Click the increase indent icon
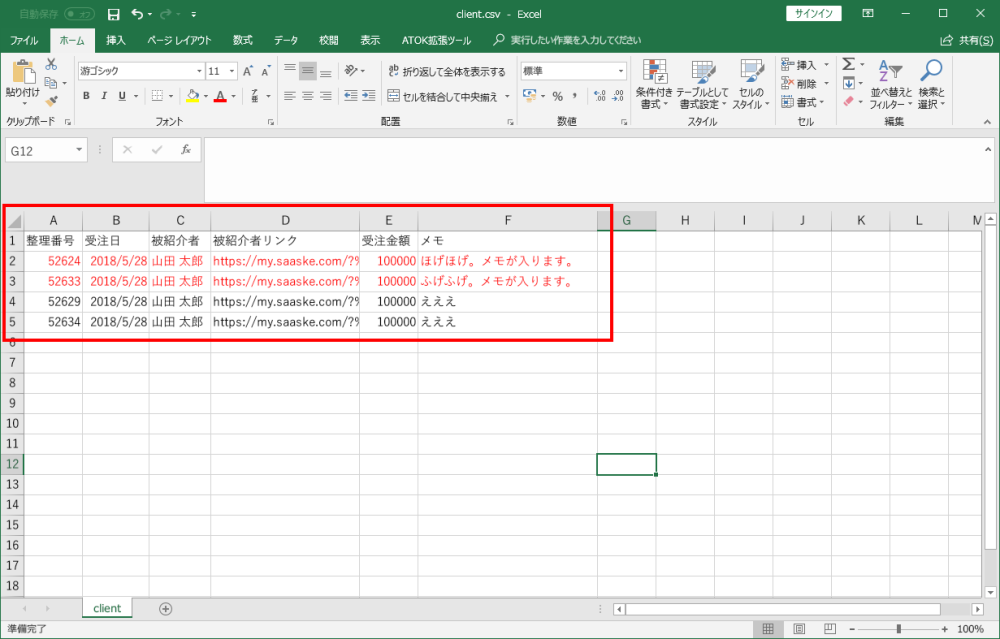1000x639 pixels. click(365, 96)
